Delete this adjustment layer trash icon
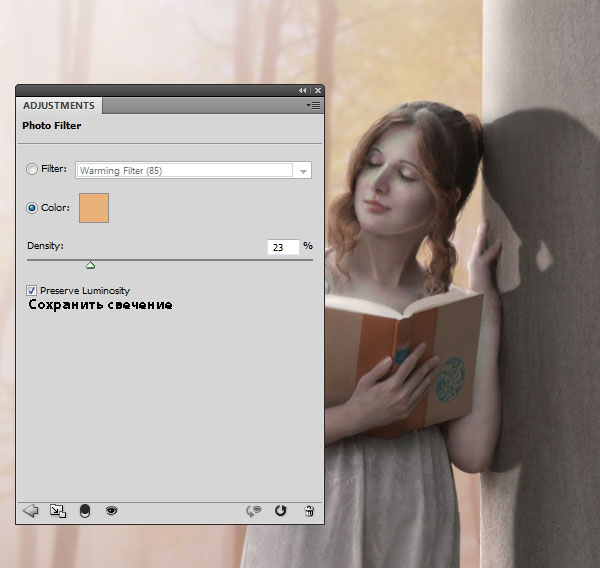This screenshot has width=600, height=568. coord(309,511)
